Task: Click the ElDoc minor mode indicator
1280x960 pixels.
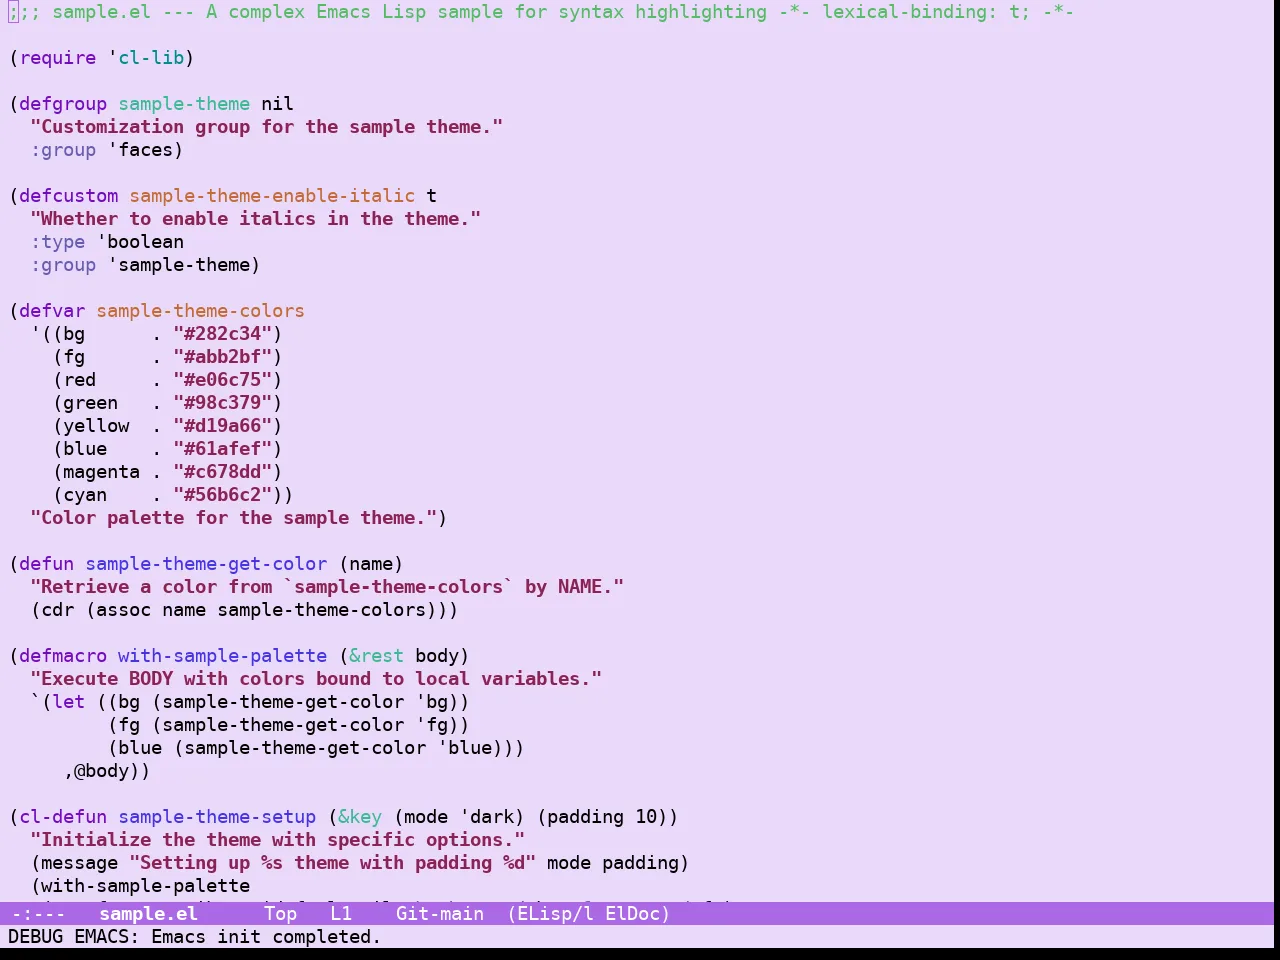Action: click(x=632, y=913)
